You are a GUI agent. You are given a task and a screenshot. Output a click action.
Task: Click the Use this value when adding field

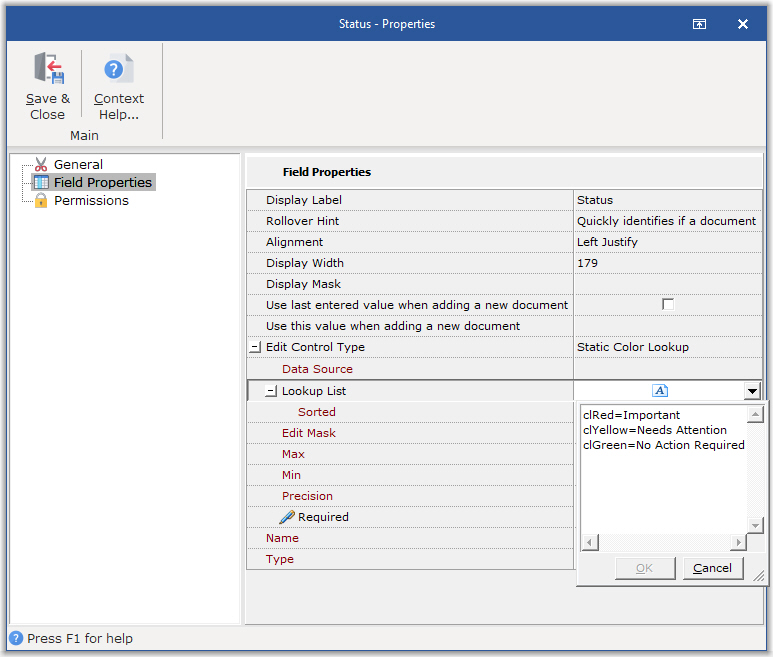coord(668,326)
